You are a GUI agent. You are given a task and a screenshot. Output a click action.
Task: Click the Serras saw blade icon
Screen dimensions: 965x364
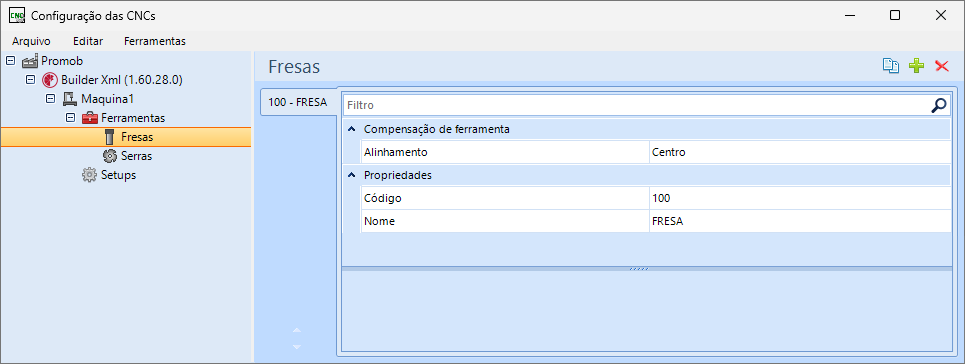[110, 156]
